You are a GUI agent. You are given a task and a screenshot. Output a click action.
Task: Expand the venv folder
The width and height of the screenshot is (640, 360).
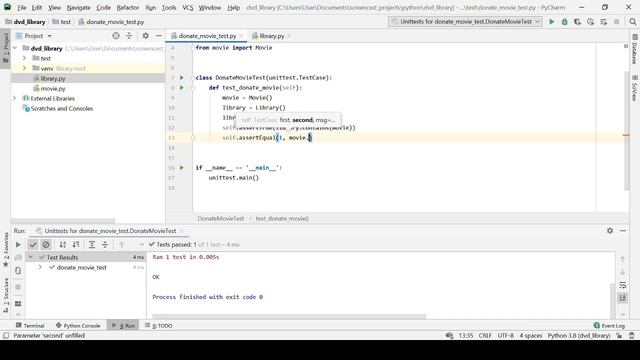tap(24, 68)
